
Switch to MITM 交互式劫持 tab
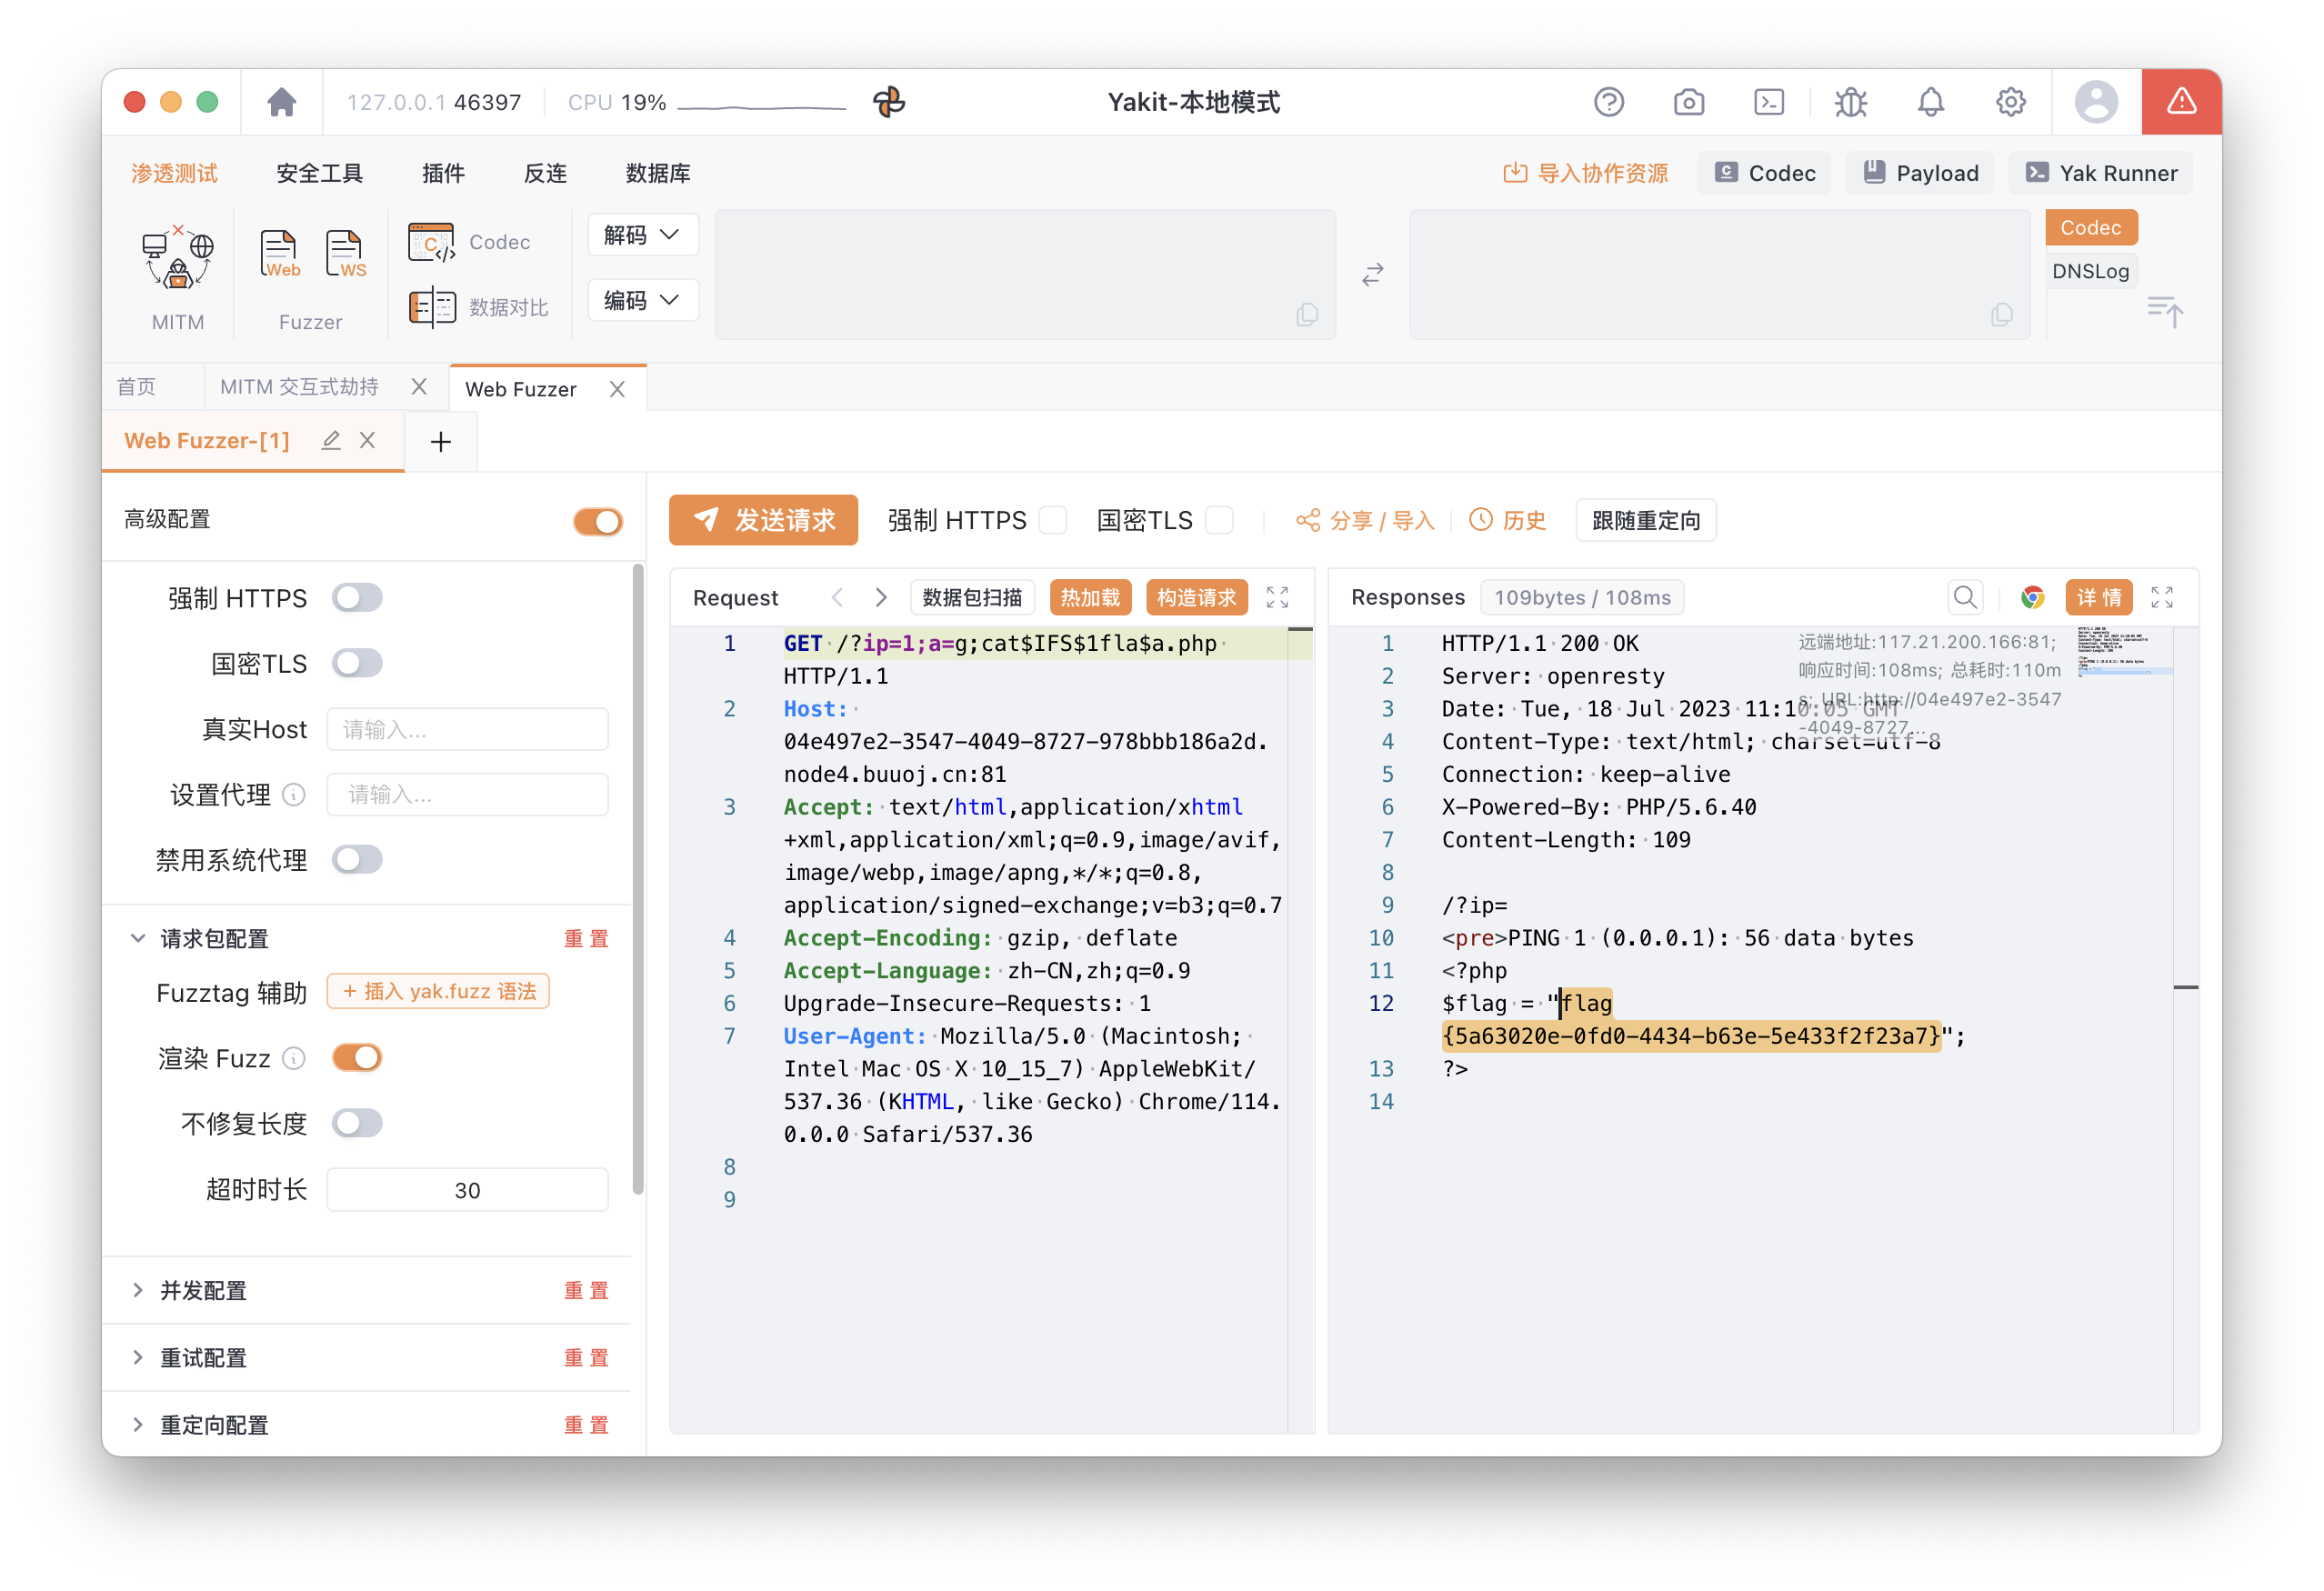pos(299,388)
